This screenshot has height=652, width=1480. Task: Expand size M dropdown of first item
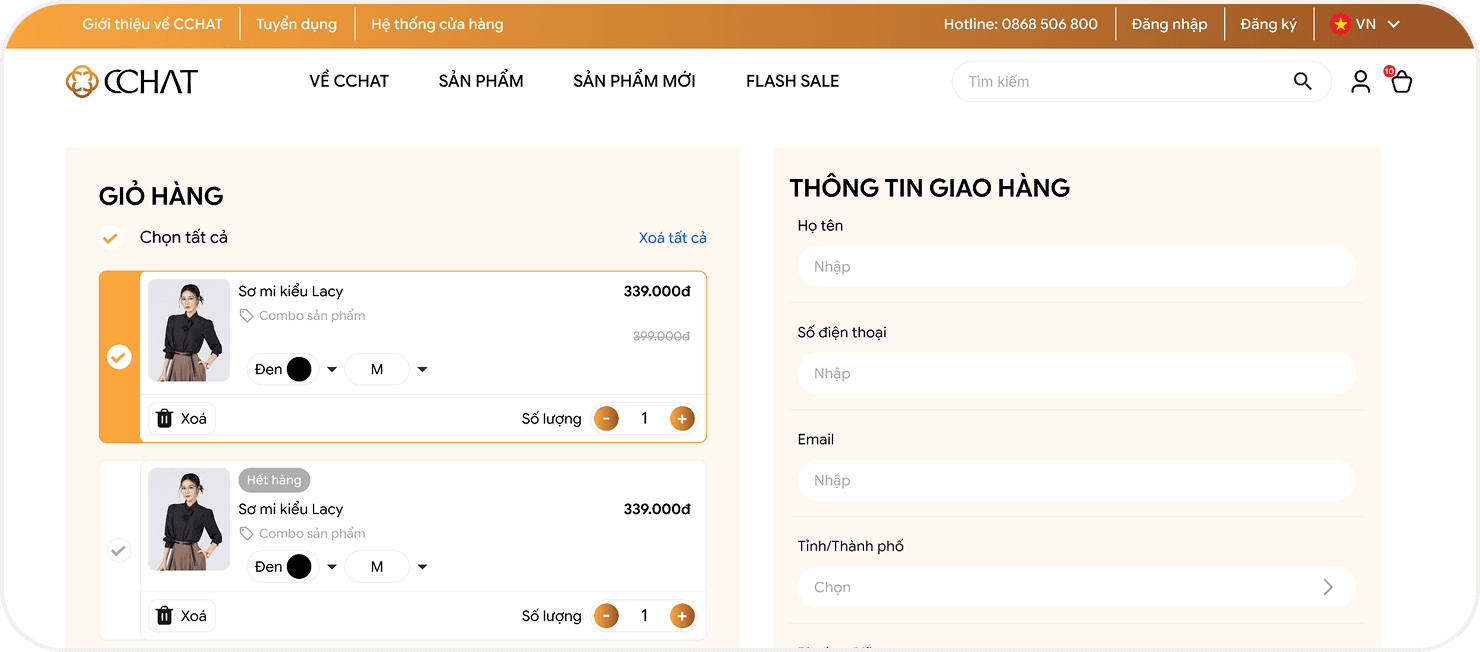pos(422,370)
